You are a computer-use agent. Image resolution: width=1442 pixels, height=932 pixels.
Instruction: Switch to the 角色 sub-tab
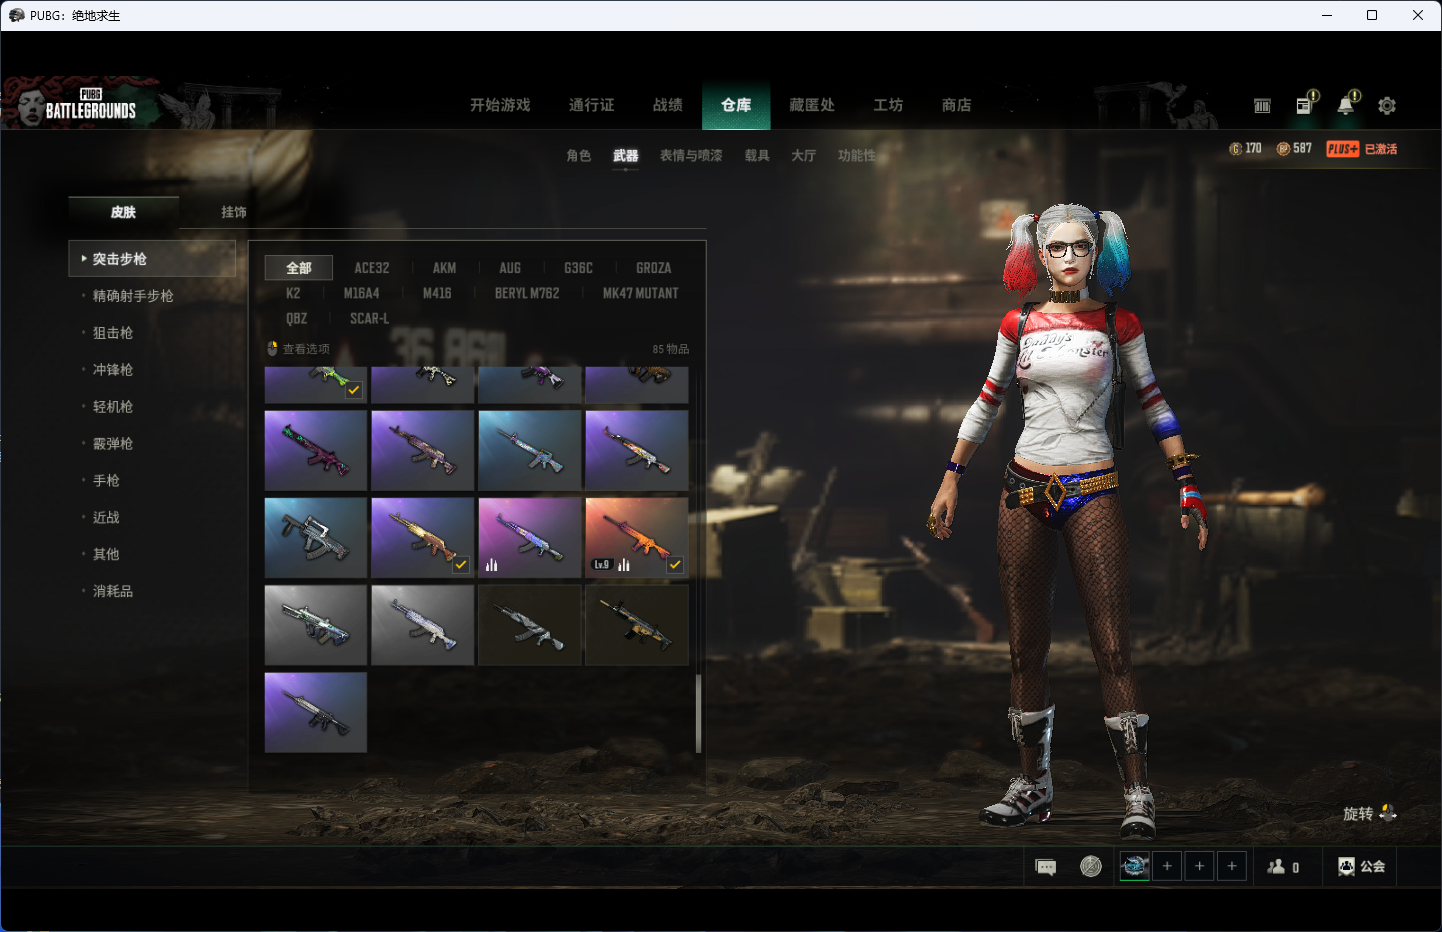578,156
